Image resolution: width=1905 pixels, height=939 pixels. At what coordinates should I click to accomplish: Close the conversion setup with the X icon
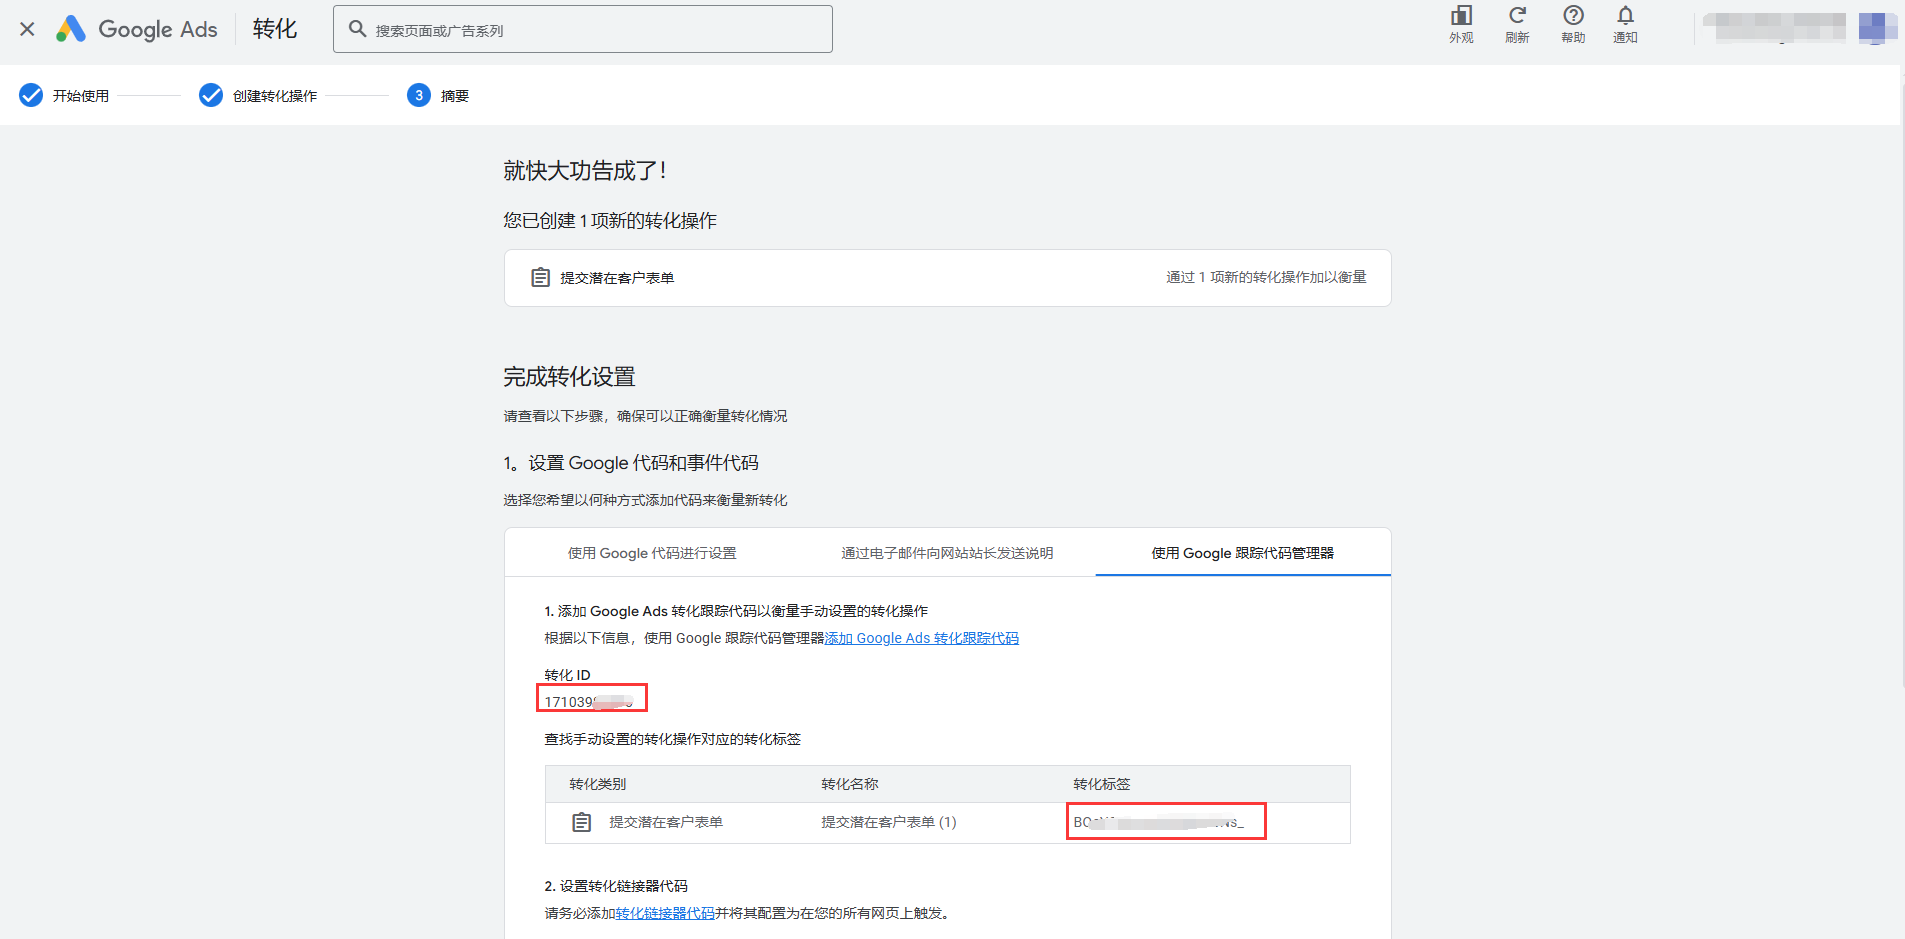[27, 29]
